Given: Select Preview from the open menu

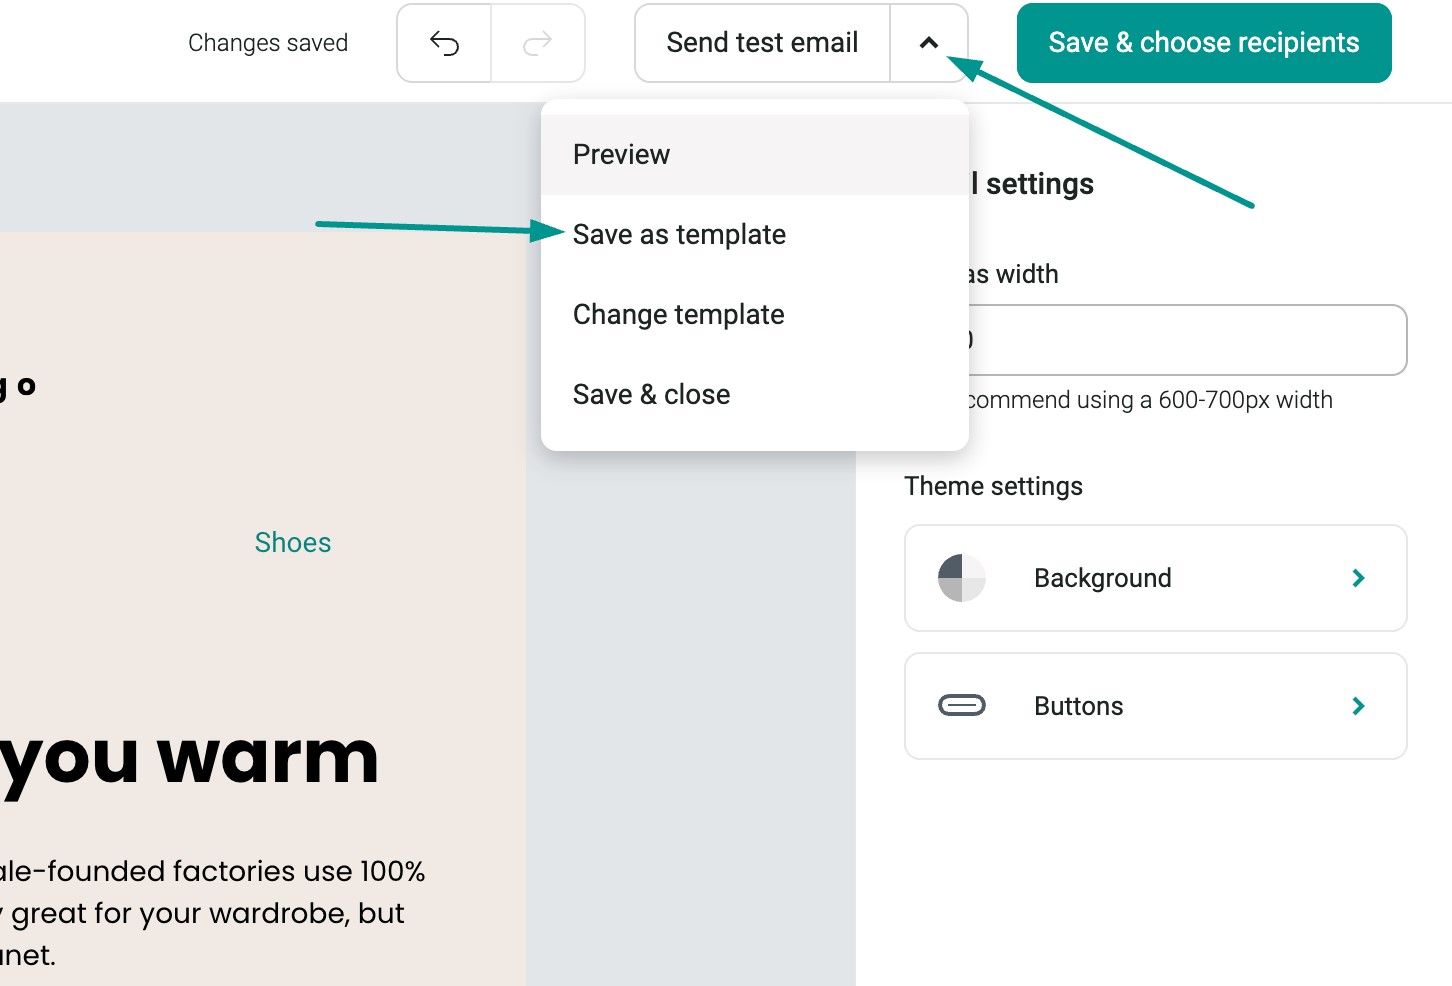Looking at the screenshot, I should pyautogui.click(x=621, y=154).
